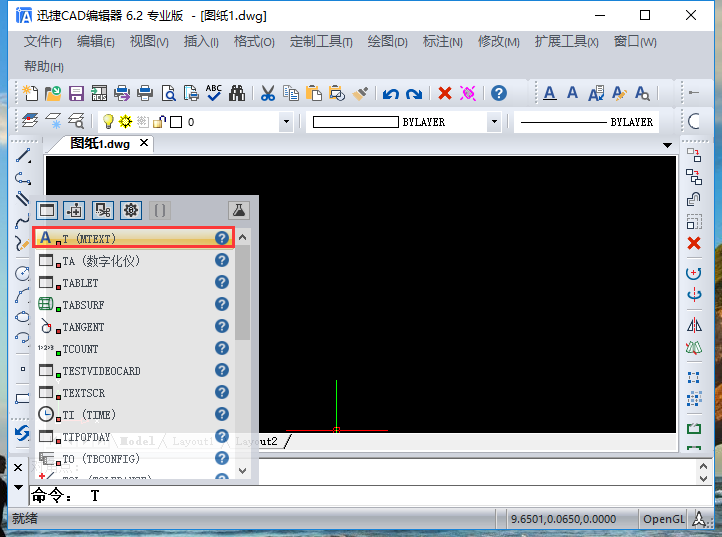The image size is (722, 537).
Task: Open the 绘图(D) menu
Action: coord(387,41)
